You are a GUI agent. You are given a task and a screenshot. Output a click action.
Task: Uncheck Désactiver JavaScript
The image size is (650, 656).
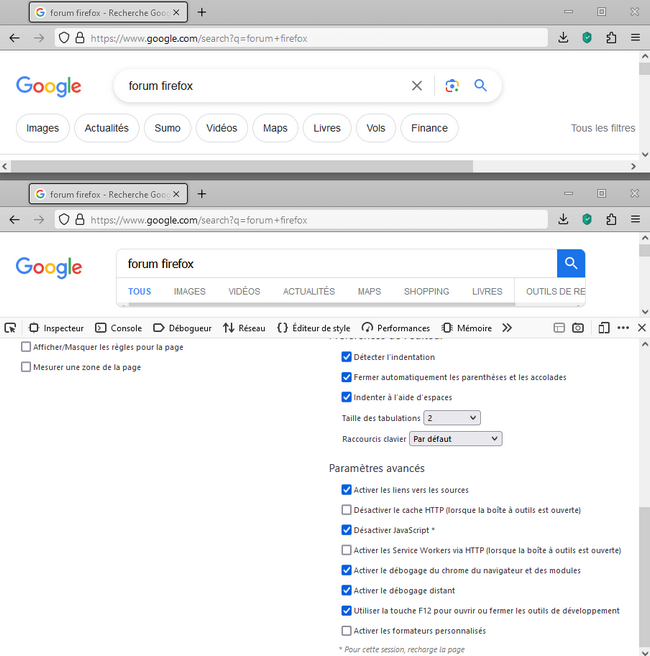coord(346,530)
